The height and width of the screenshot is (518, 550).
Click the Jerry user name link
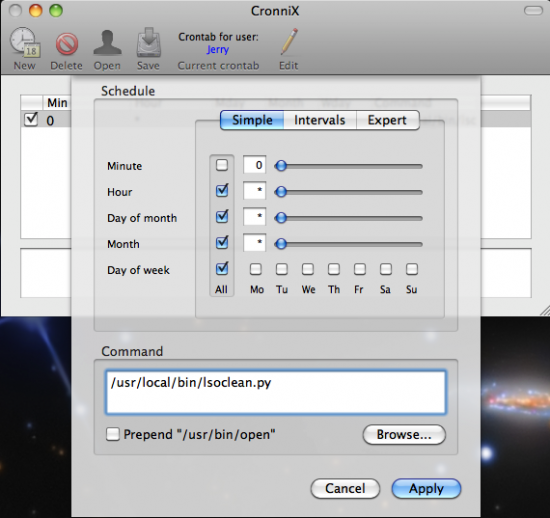pyautogui.click(x=218, y=49)
